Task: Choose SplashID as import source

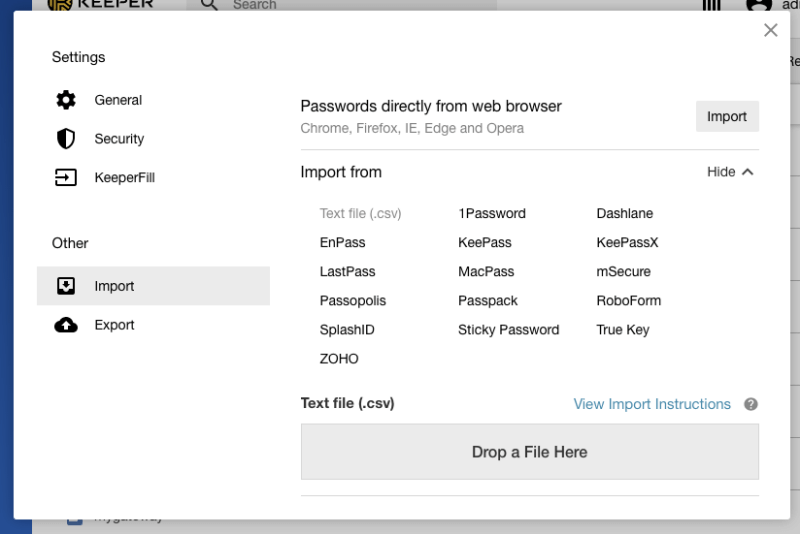Action: point(347,329)
